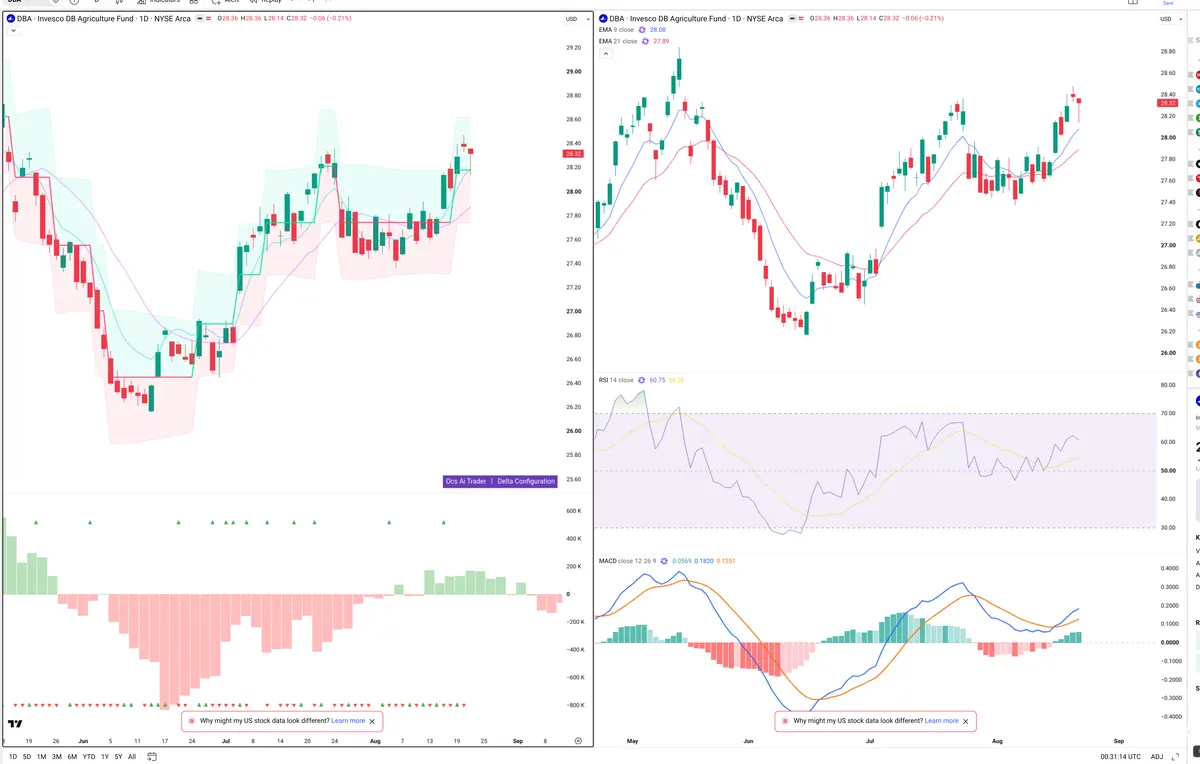This screenshot has width=1200, height=764.
Task: Select the 1M time range
Action: [x=41, y=757]
